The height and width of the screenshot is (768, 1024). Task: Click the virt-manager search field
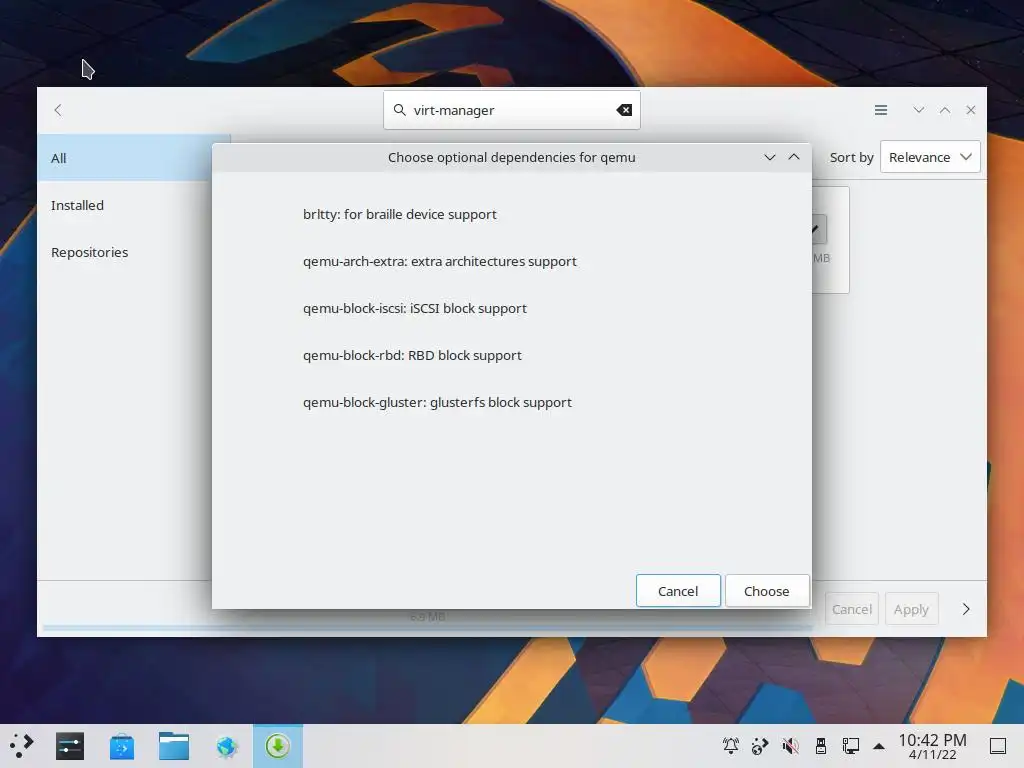coord(511,110)
